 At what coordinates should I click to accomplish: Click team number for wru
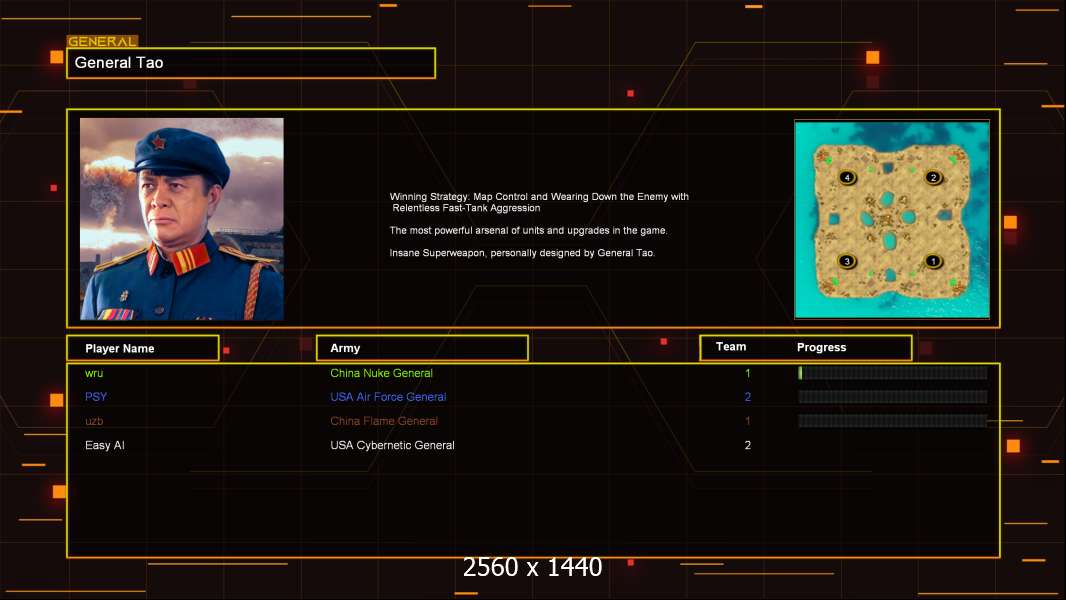coord(748,373)
